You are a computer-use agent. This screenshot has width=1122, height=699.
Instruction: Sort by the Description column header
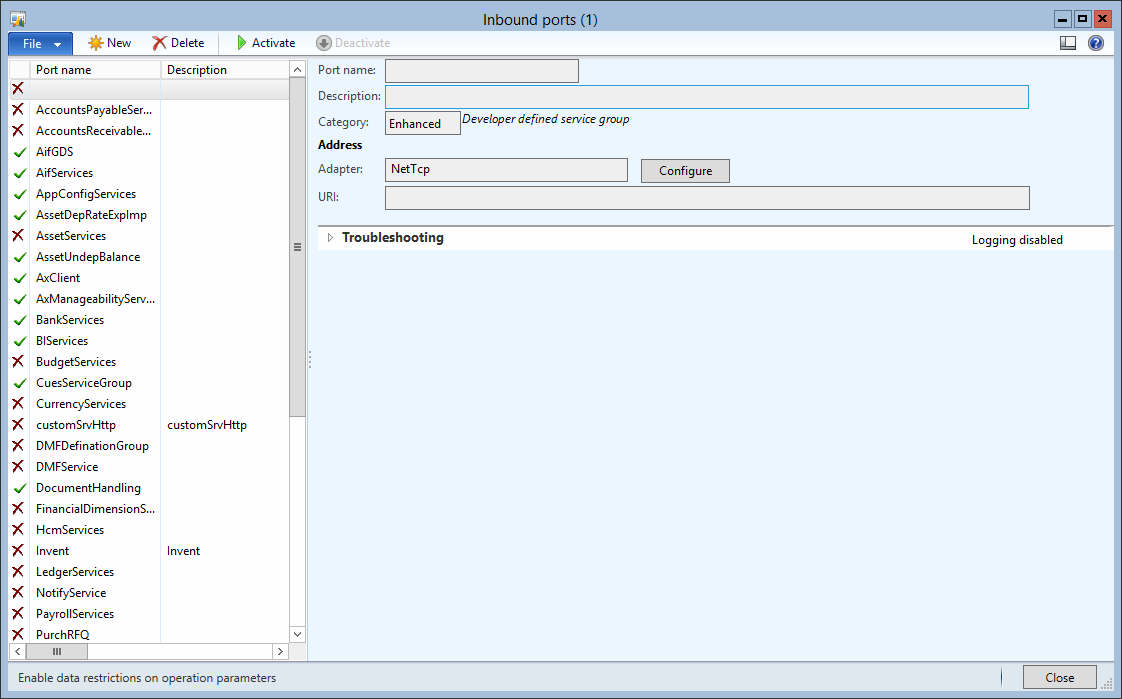click(224, 70)
